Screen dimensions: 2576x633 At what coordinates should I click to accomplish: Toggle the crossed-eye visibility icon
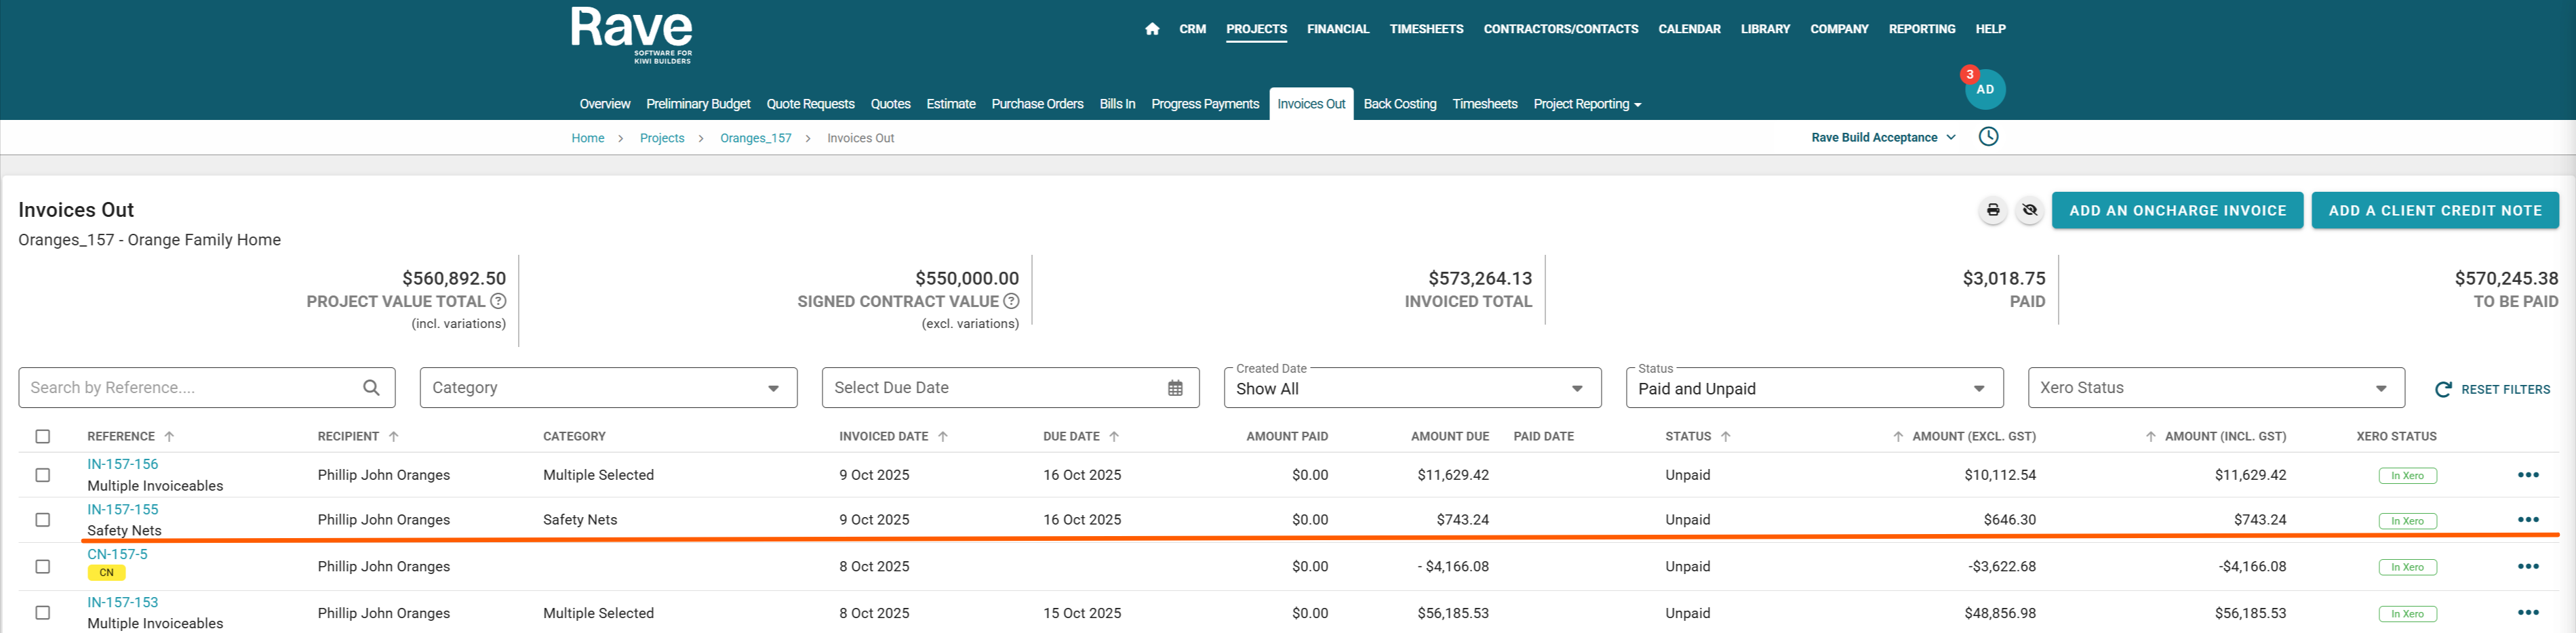2029,210
